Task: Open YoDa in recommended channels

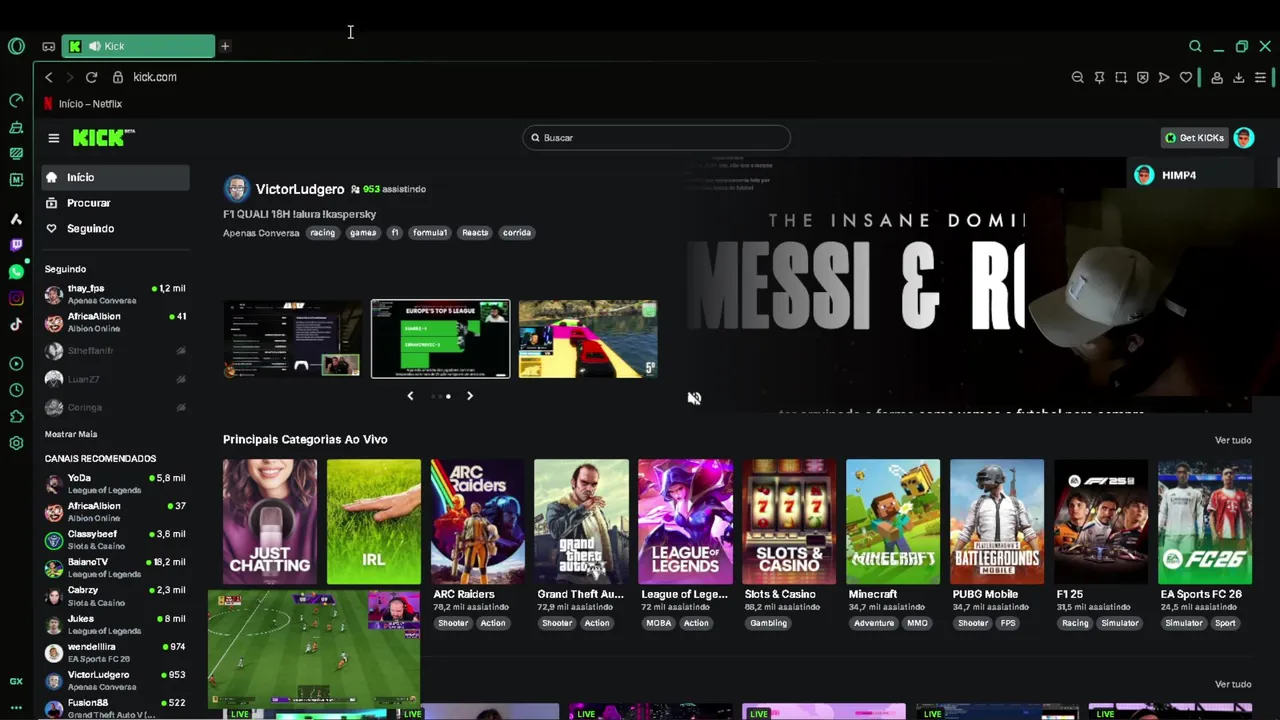Action: coord(115,484)
